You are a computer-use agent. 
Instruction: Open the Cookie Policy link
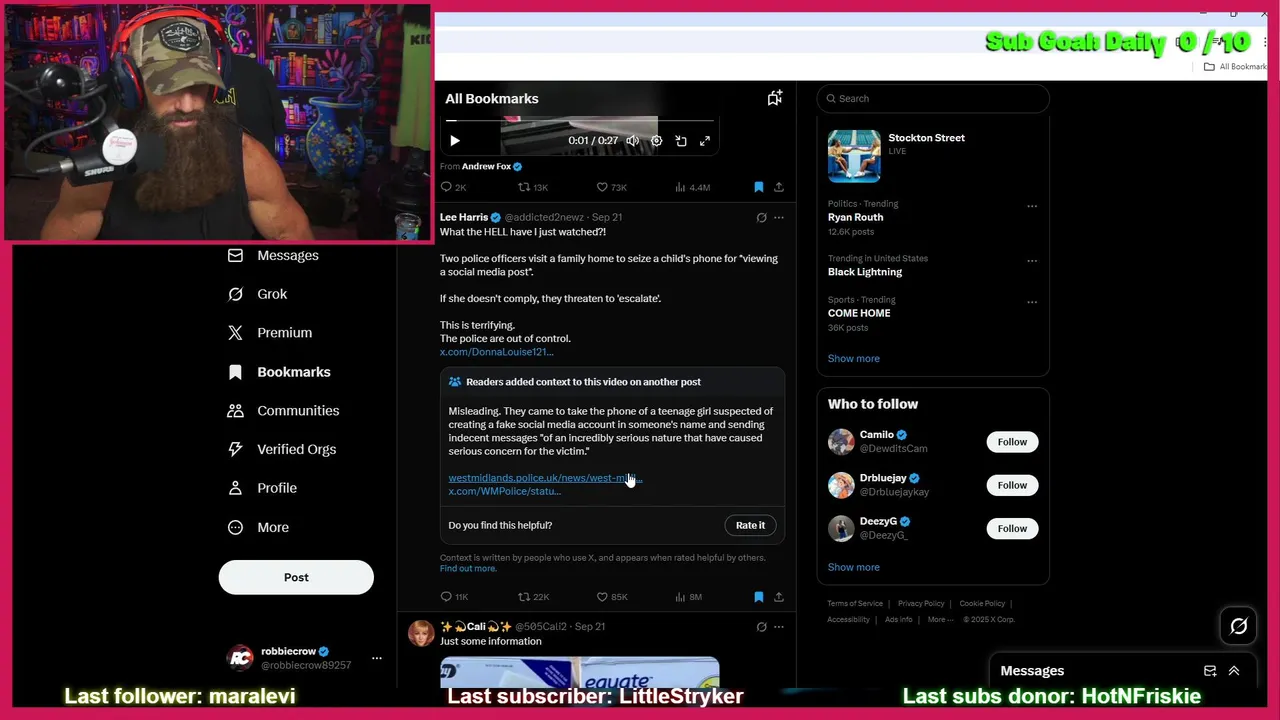(982, 604)
